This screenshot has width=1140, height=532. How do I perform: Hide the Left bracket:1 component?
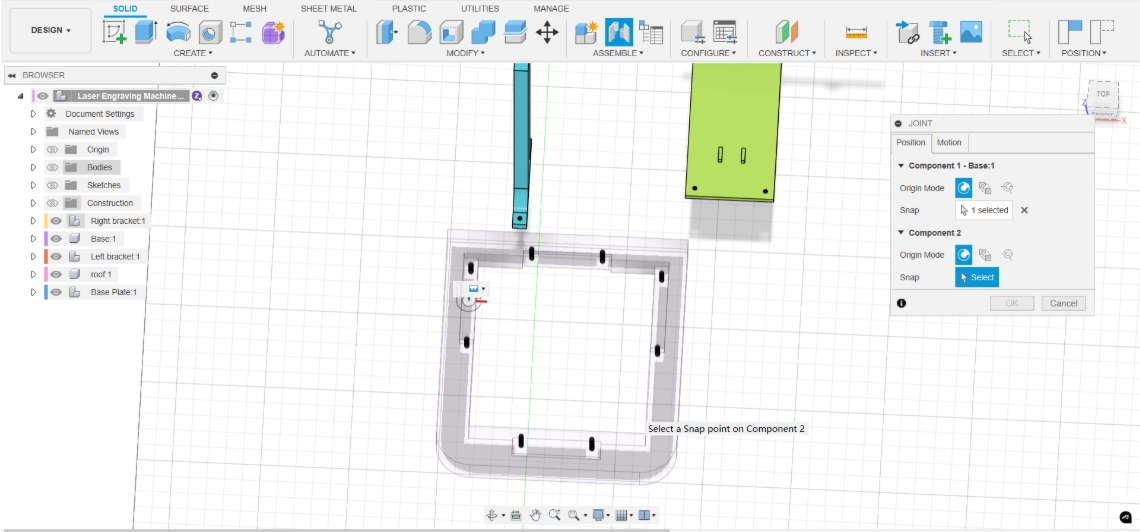[x=56, y=257]
